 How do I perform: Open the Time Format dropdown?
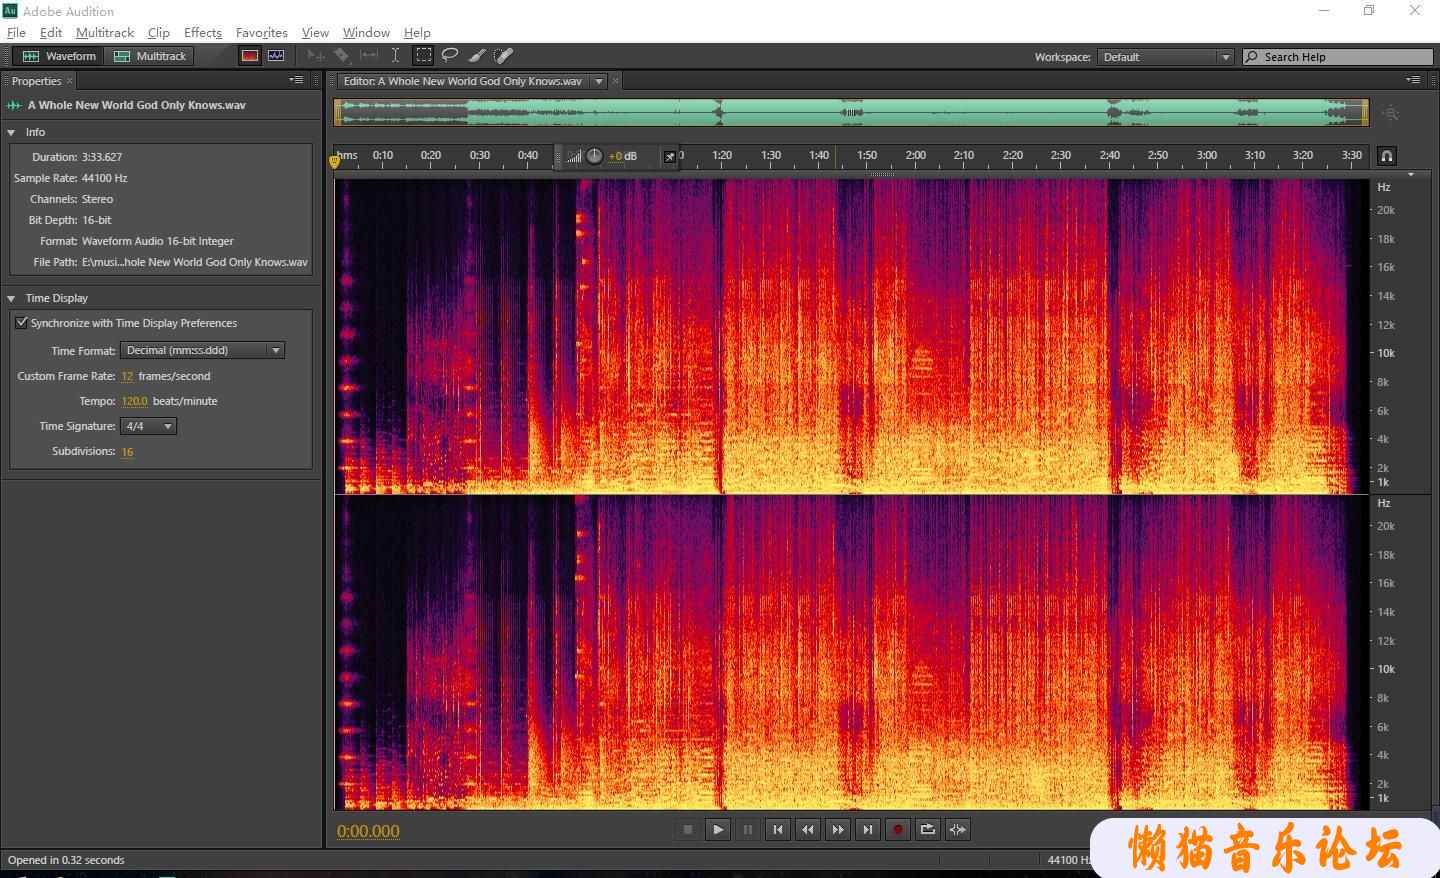pyautogui.click(x=203, y=350)
